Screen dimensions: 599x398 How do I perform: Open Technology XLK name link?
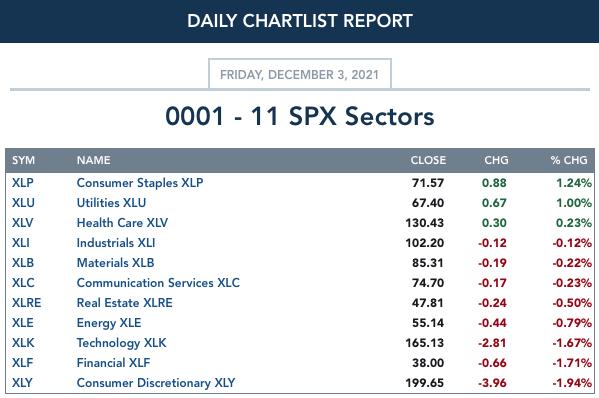[121, 343]
